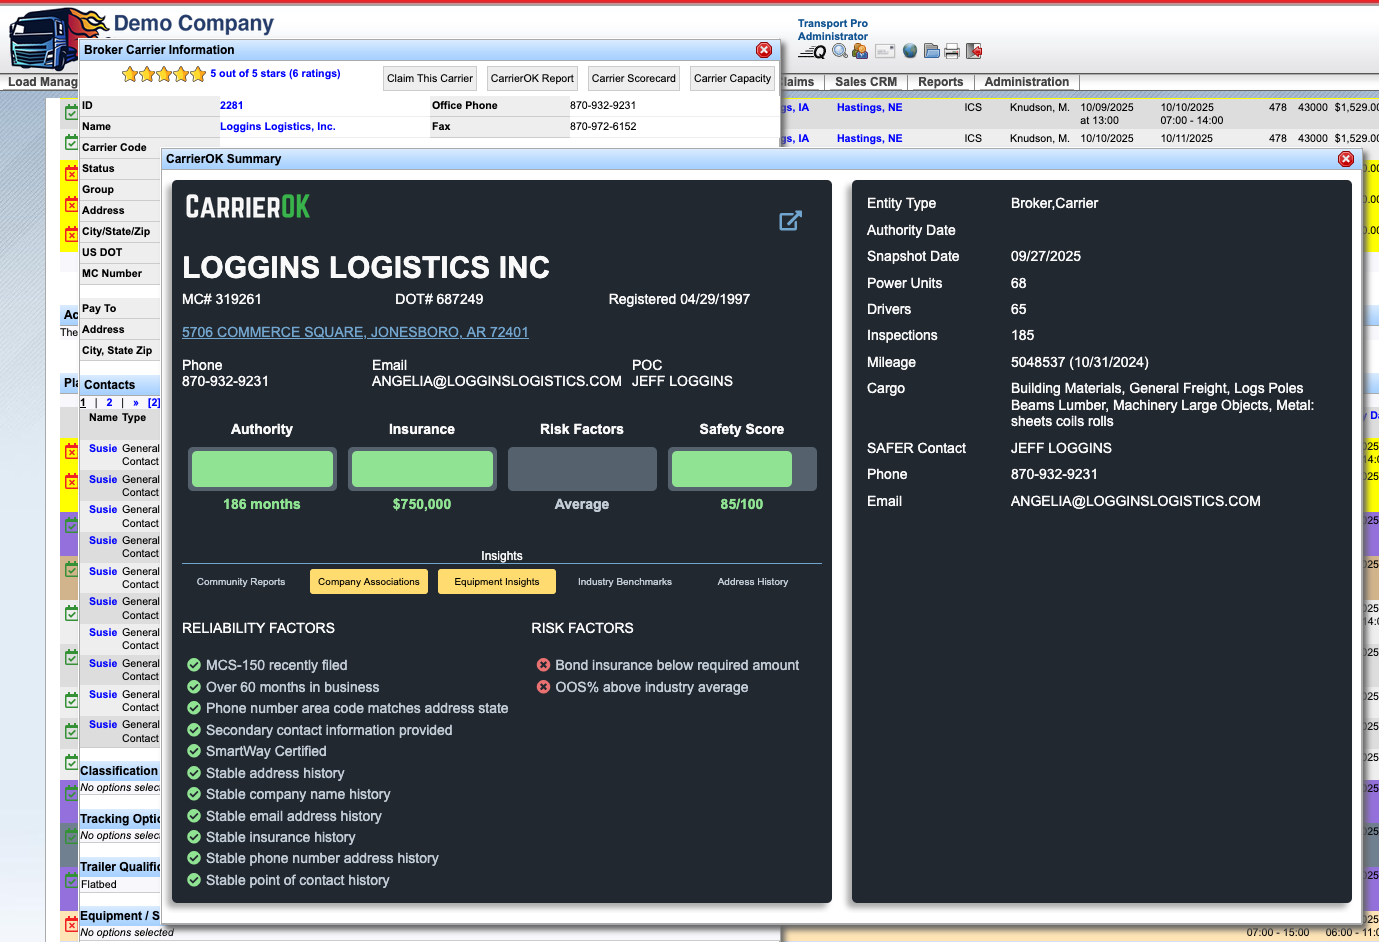Click the envelope mail icon in toolbar
1379x942 pixels.
click(885, 51)
